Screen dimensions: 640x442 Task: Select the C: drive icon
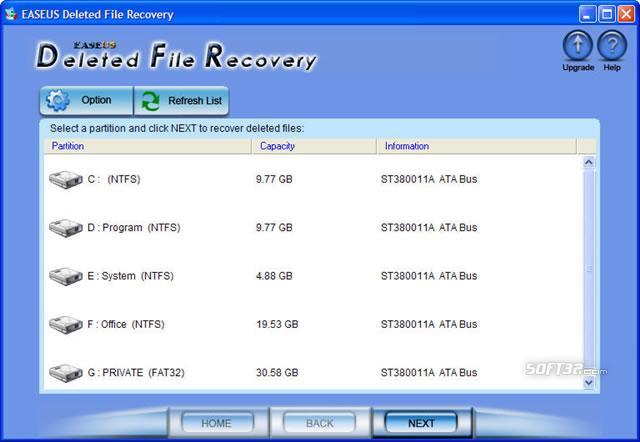(x=66, y=180)
